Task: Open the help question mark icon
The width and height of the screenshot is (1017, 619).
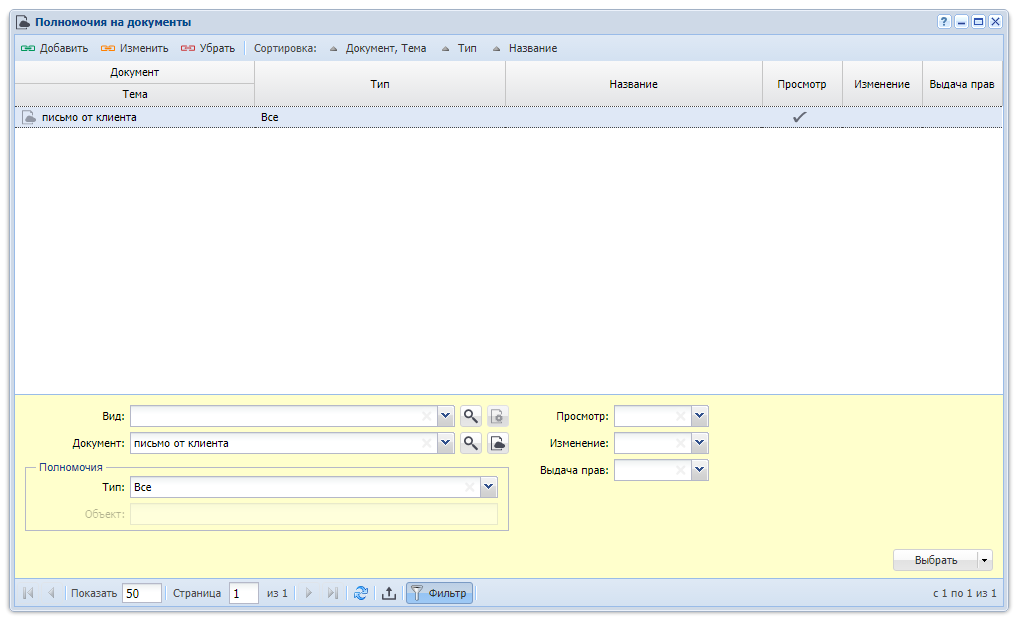Action: 944,21
